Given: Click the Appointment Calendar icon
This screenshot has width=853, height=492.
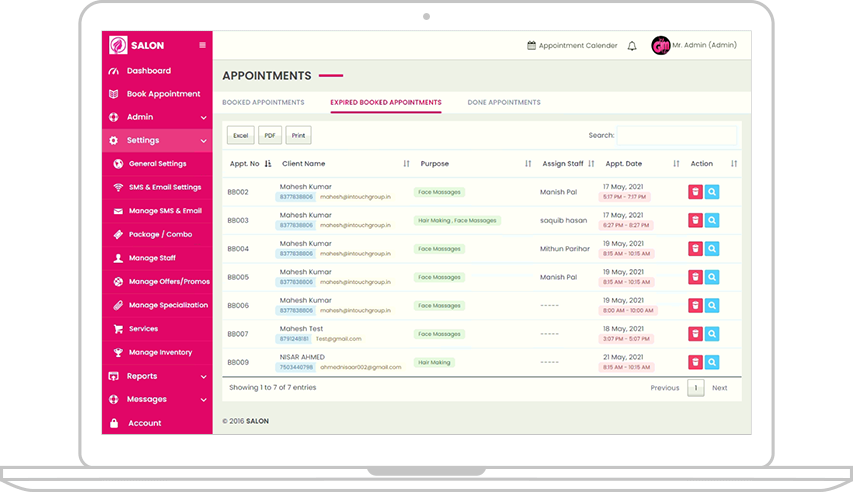Looking at the screenshot, I should 531,46.
